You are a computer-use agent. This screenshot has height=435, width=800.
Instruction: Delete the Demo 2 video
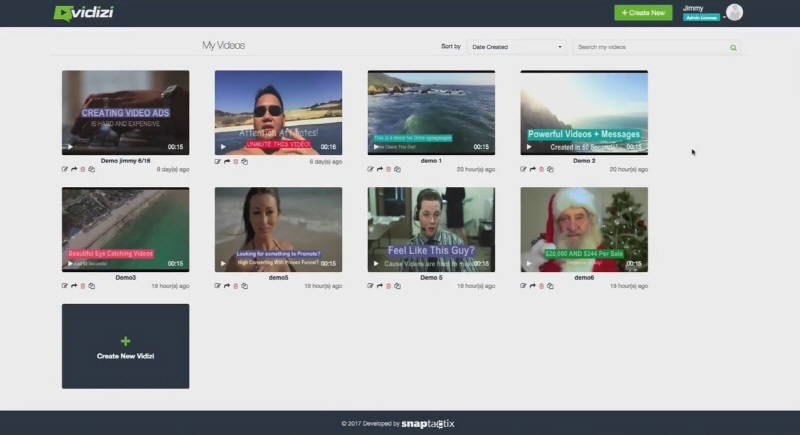541,169
